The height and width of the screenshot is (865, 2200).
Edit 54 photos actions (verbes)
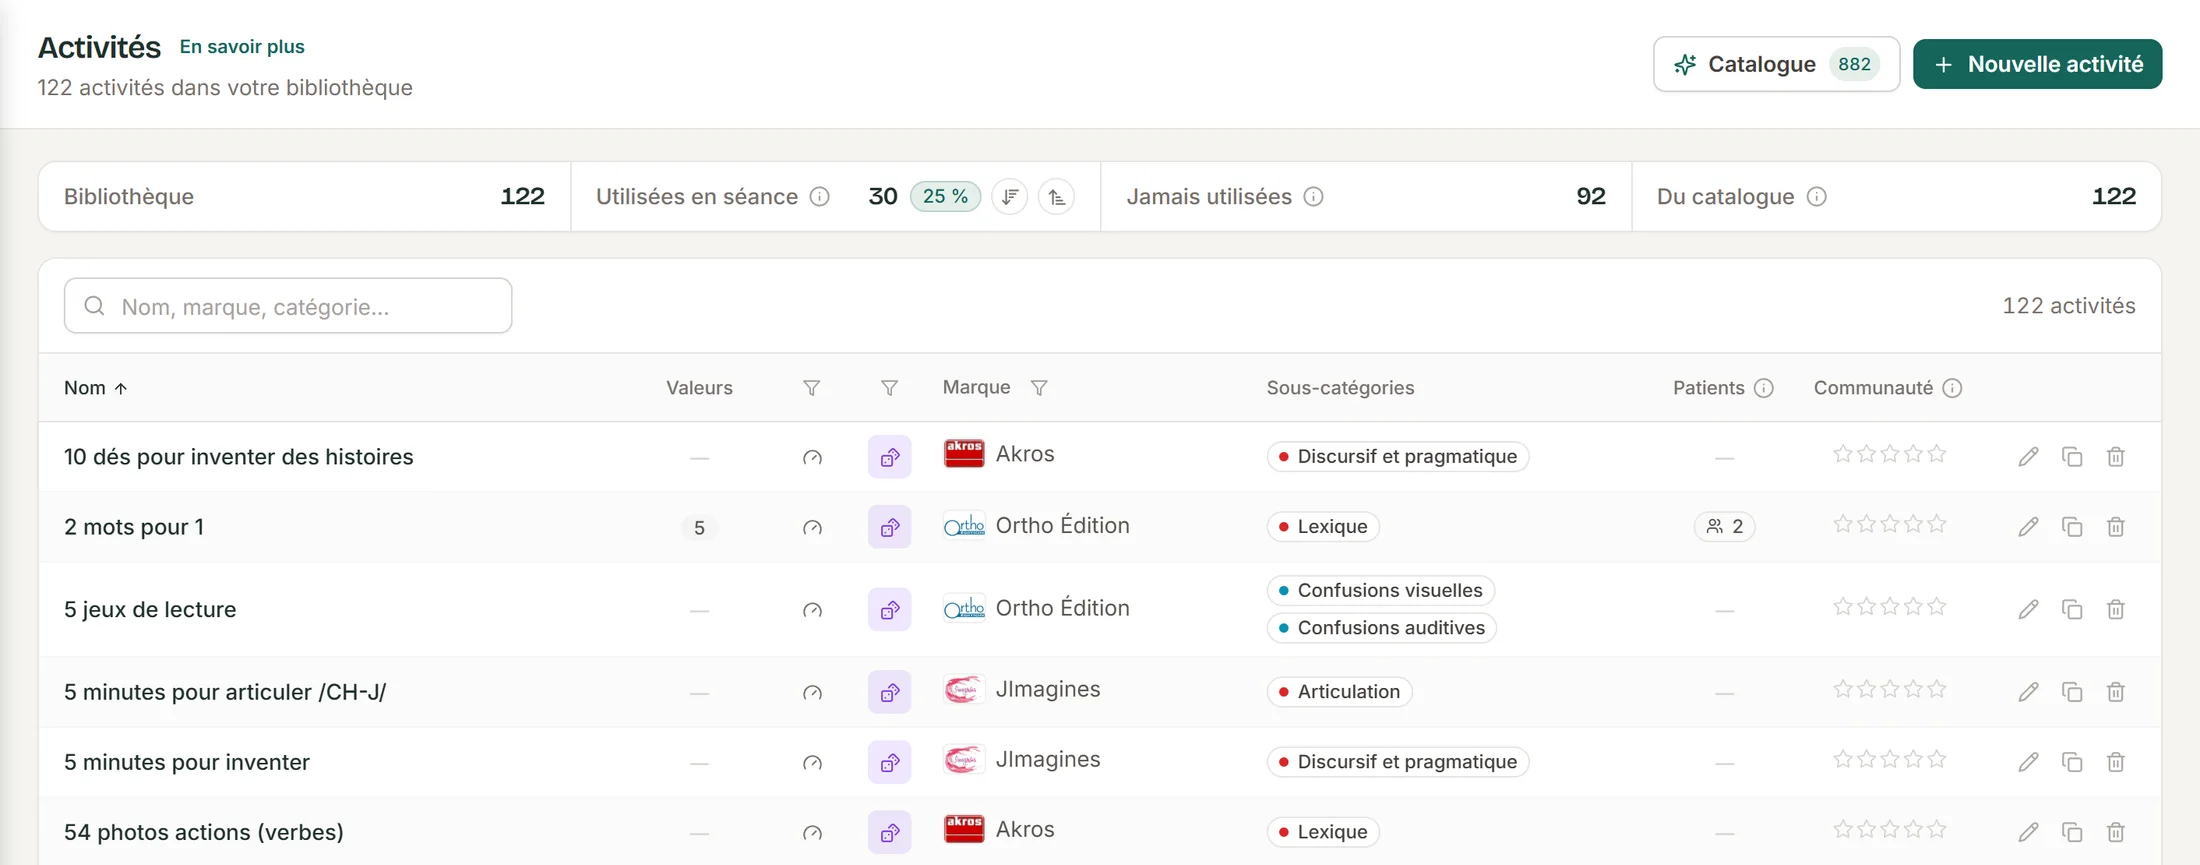click(2028, 832)
